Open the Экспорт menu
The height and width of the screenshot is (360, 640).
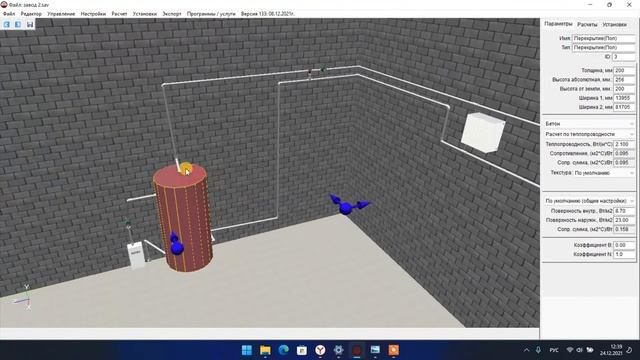[172, 14]
